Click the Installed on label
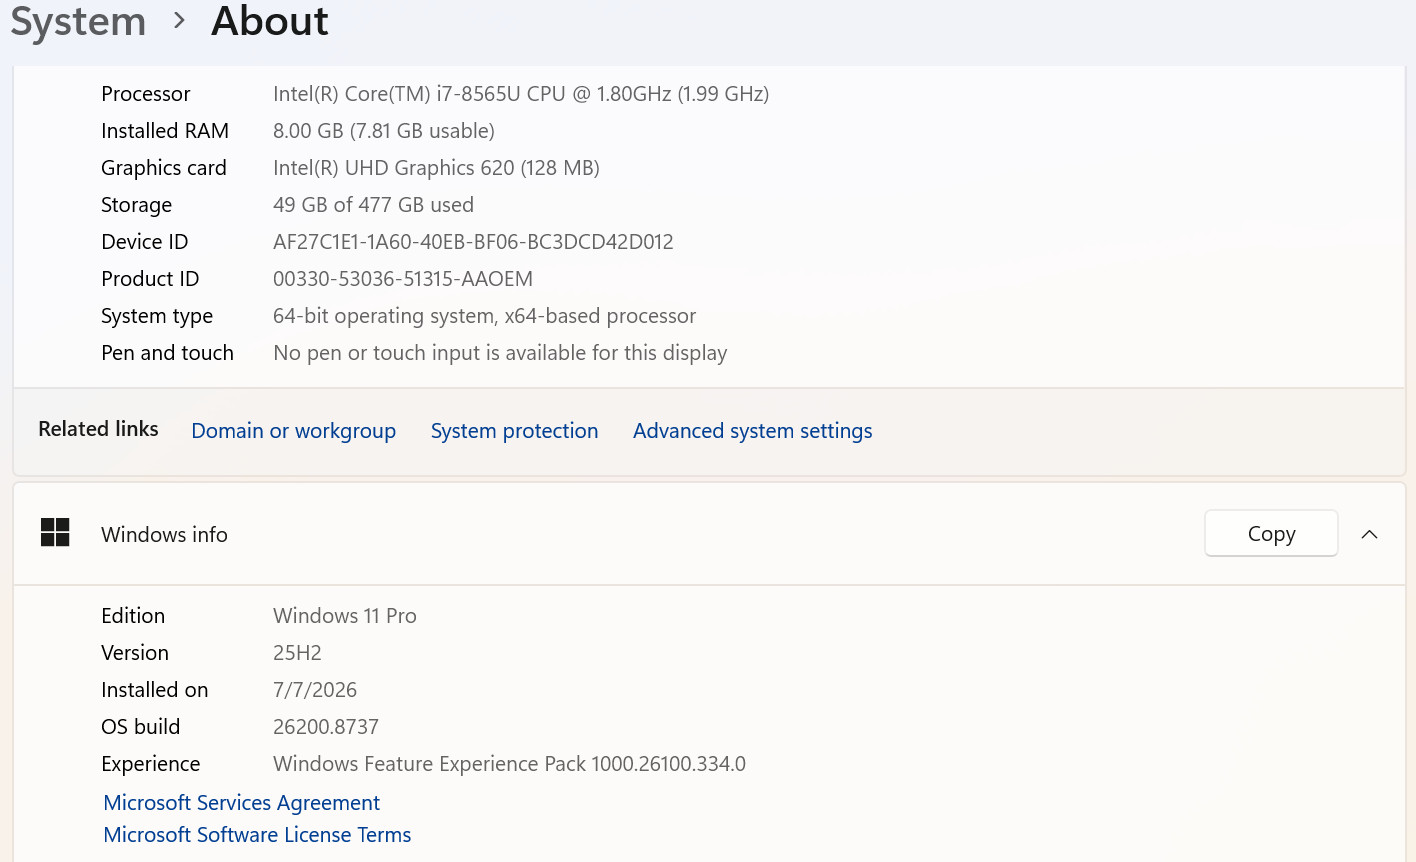Viewport: 1416px width, 862px height. [155, 690]
